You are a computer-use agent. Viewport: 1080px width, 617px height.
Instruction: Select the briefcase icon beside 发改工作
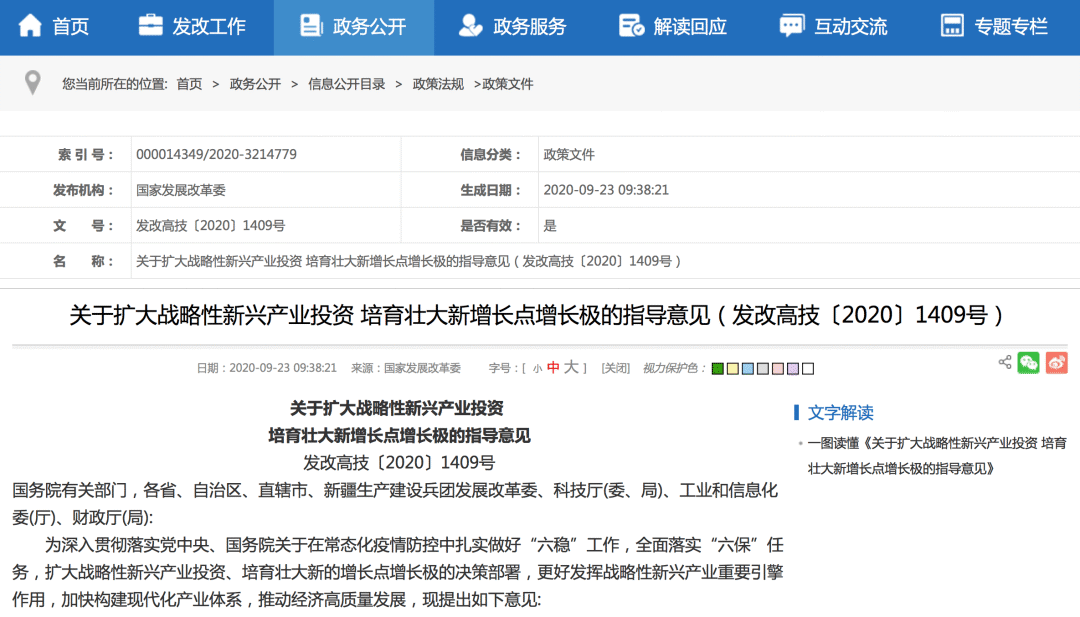[149, 26]
